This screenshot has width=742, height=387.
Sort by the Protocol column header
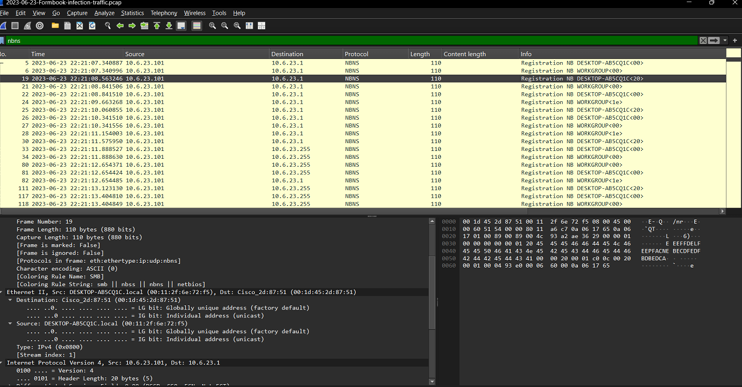click(375, 54)
